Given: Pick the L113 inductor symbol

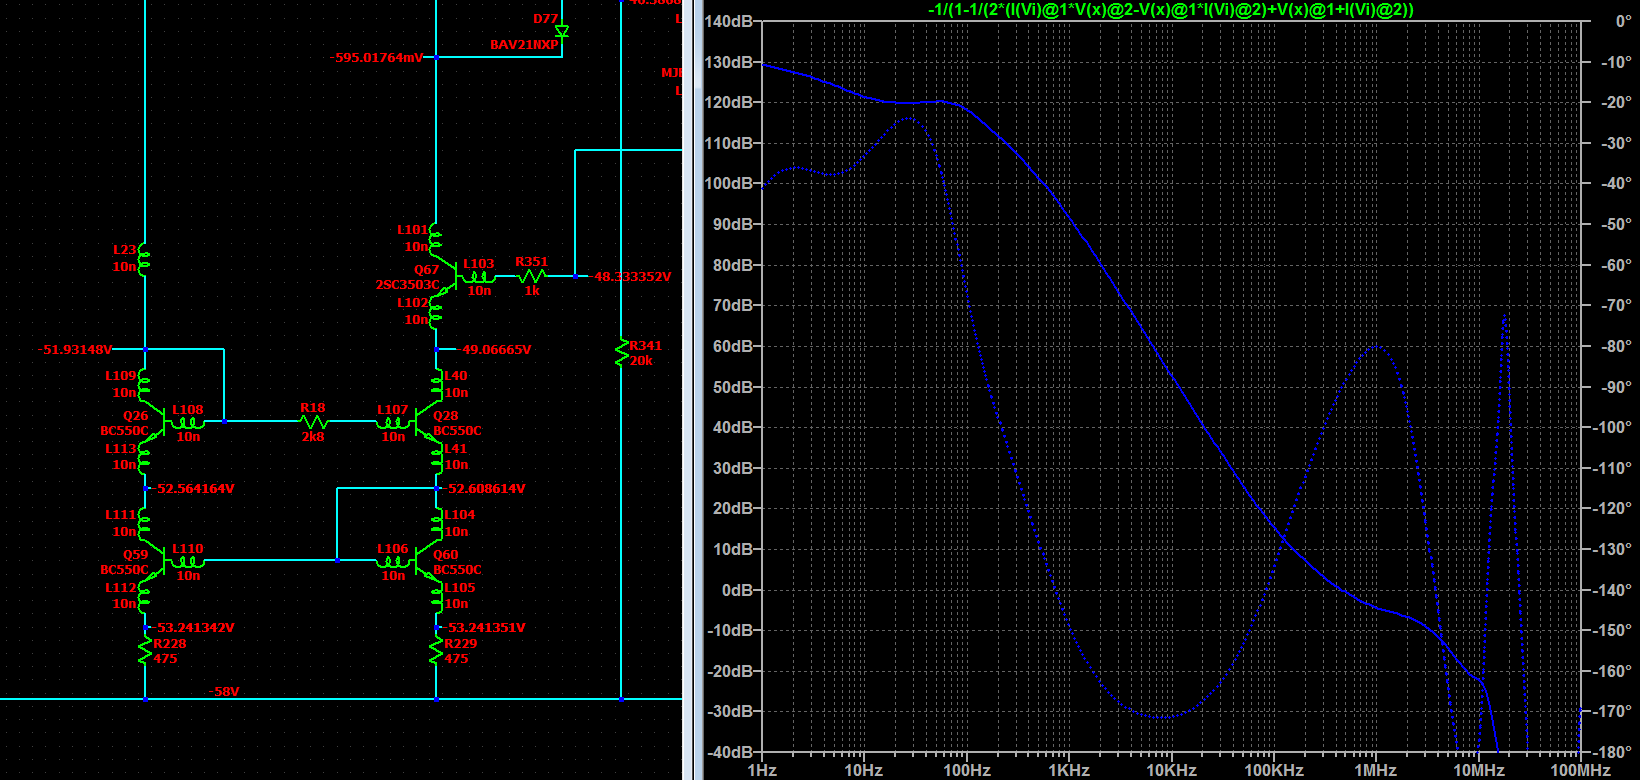Looking at the screenshot, I should pos(144,457).
